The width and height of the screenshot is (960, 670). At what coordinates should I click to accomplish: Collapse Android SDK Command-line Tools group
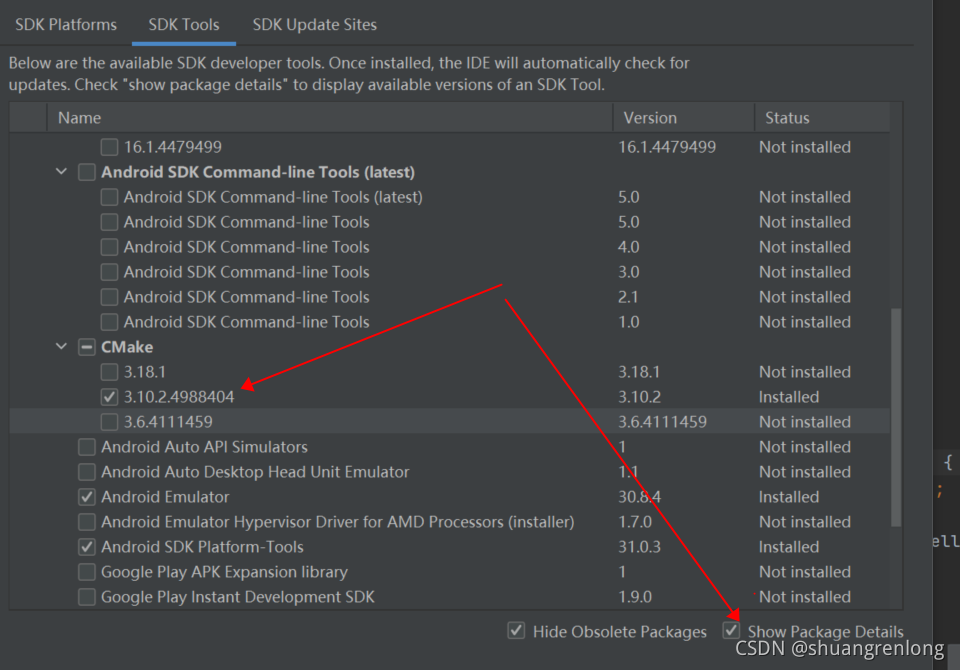click(x=62, y=172)
